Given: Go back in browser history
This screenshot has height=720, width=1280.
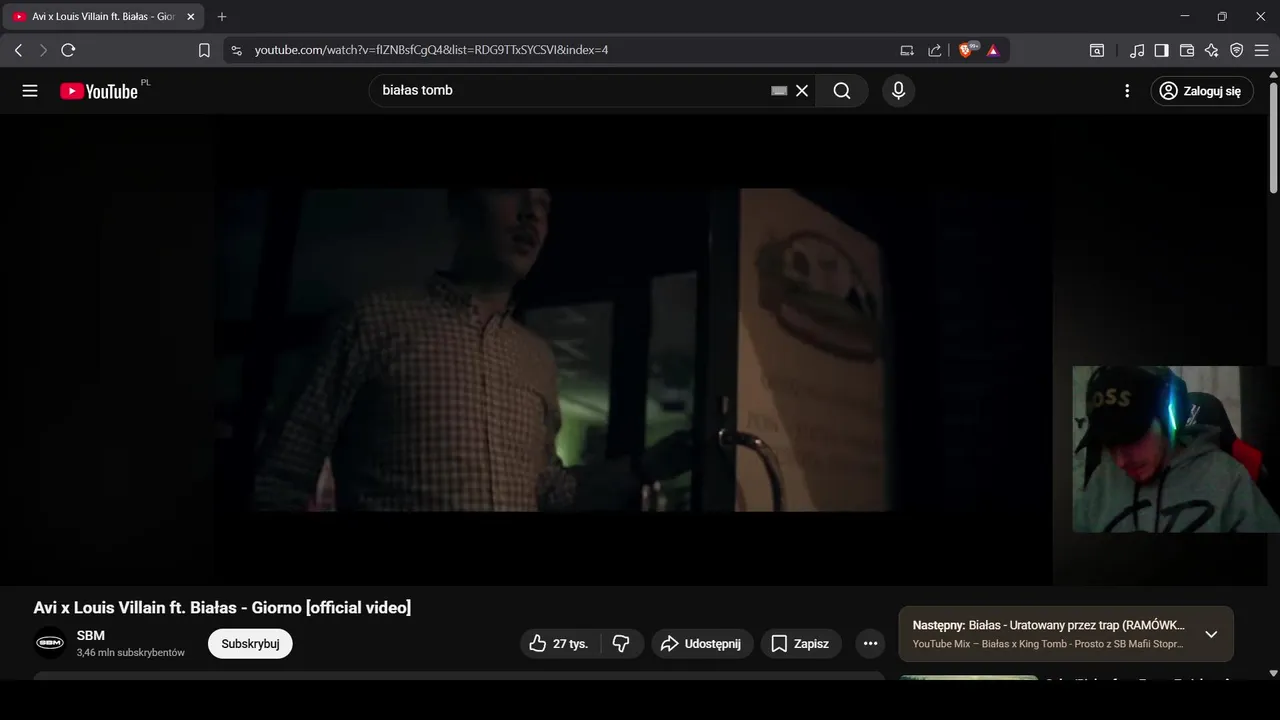Looking at the screenshot, I should (18, 50).
